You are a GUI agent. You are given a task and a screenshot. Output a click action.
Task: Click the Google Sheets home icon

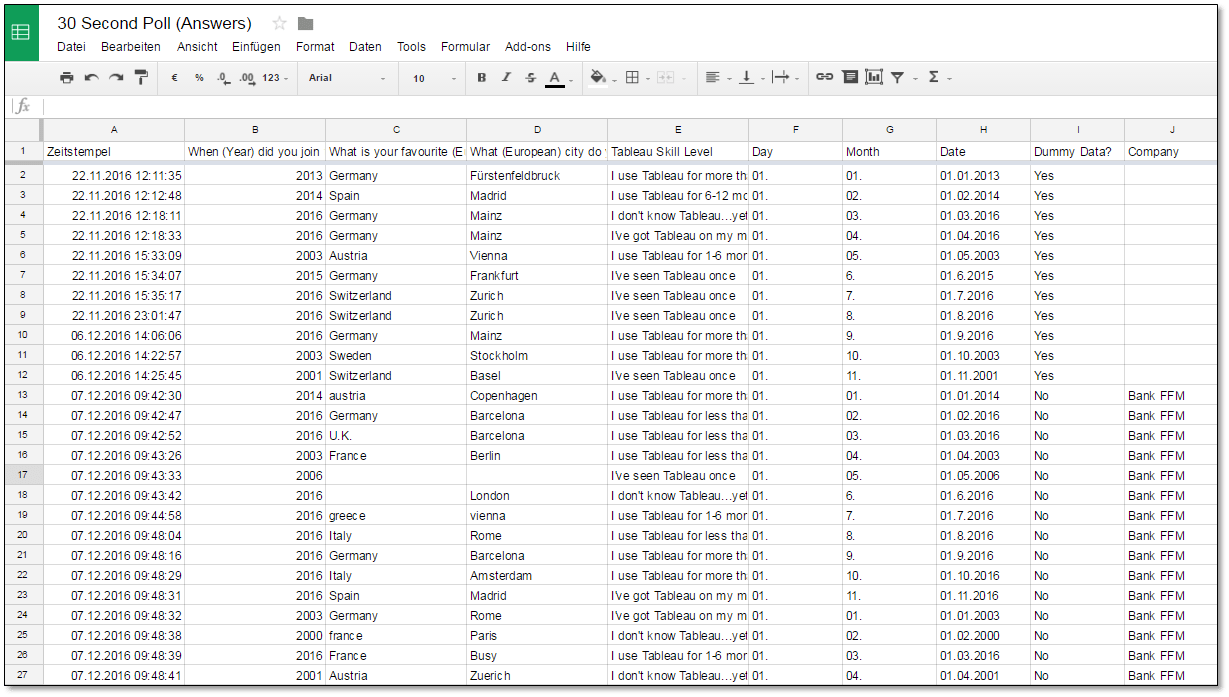coord(21,32)
